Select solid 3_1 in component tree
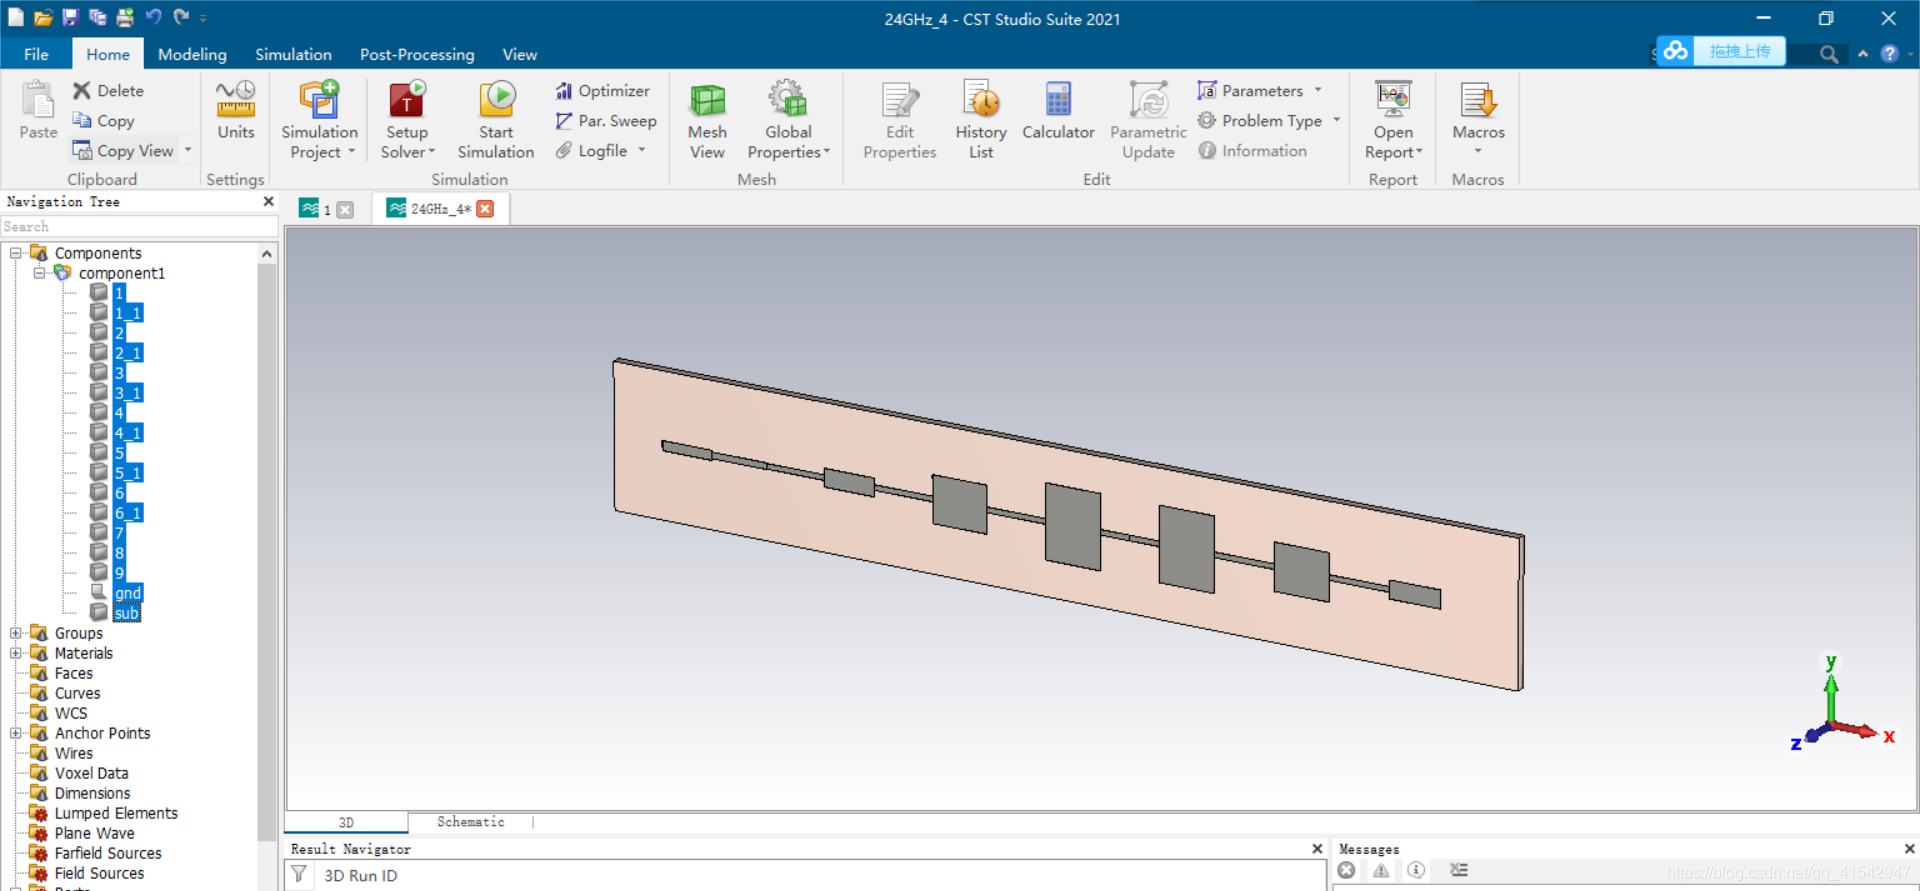This screenshot has width=1920, height=891. coord(128,393)
